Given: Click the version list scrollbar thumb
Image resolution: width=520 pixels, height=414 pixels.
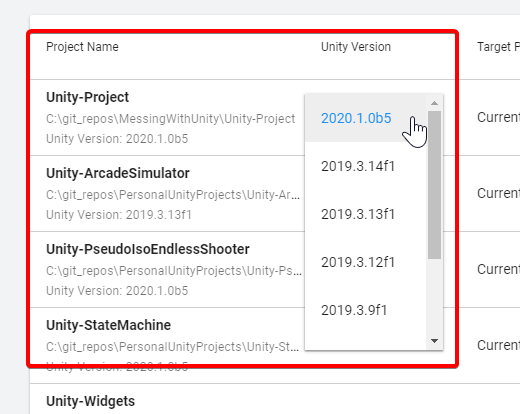Looking at the screenshot, I should click(434, 185).
